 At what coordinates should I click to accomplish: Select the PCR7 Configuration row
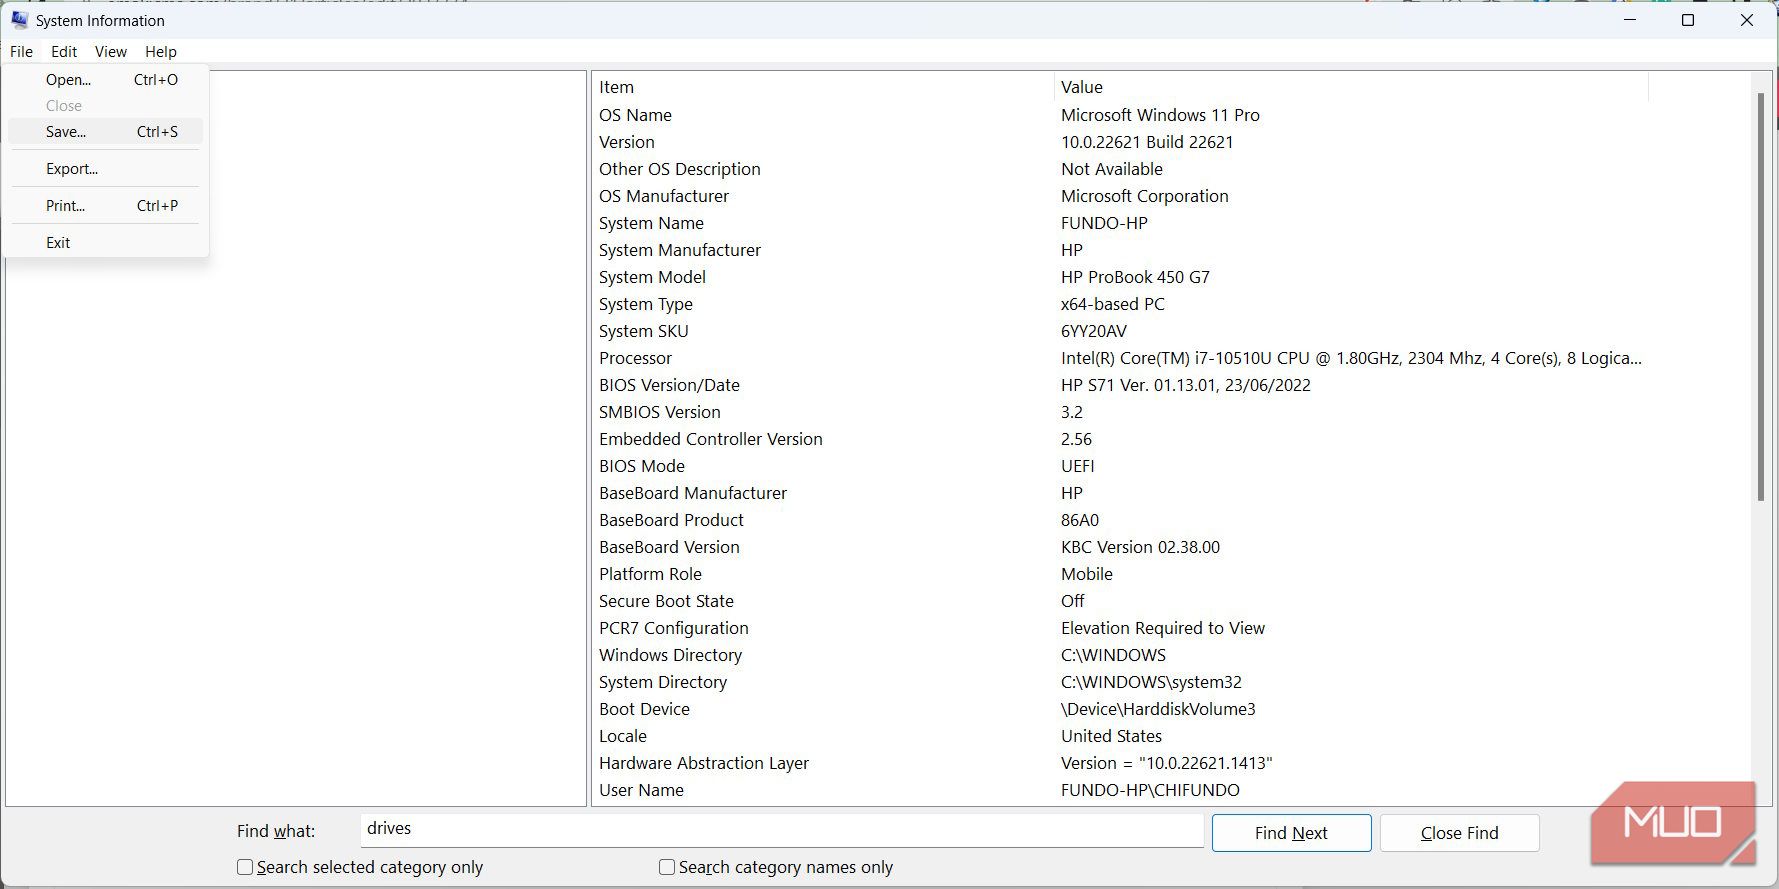pyautogui.click(x=1120, y=628)
